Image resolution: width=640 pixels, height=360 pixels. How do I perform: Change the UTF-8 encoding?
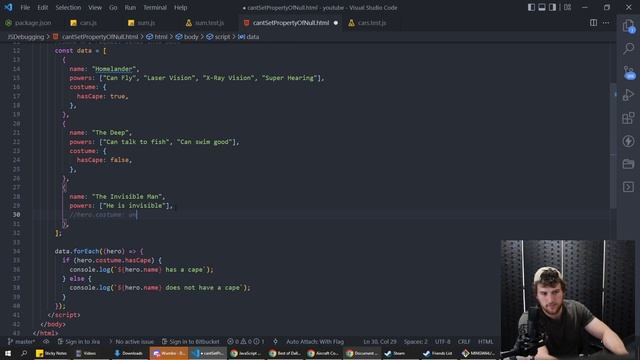(442, 342)
